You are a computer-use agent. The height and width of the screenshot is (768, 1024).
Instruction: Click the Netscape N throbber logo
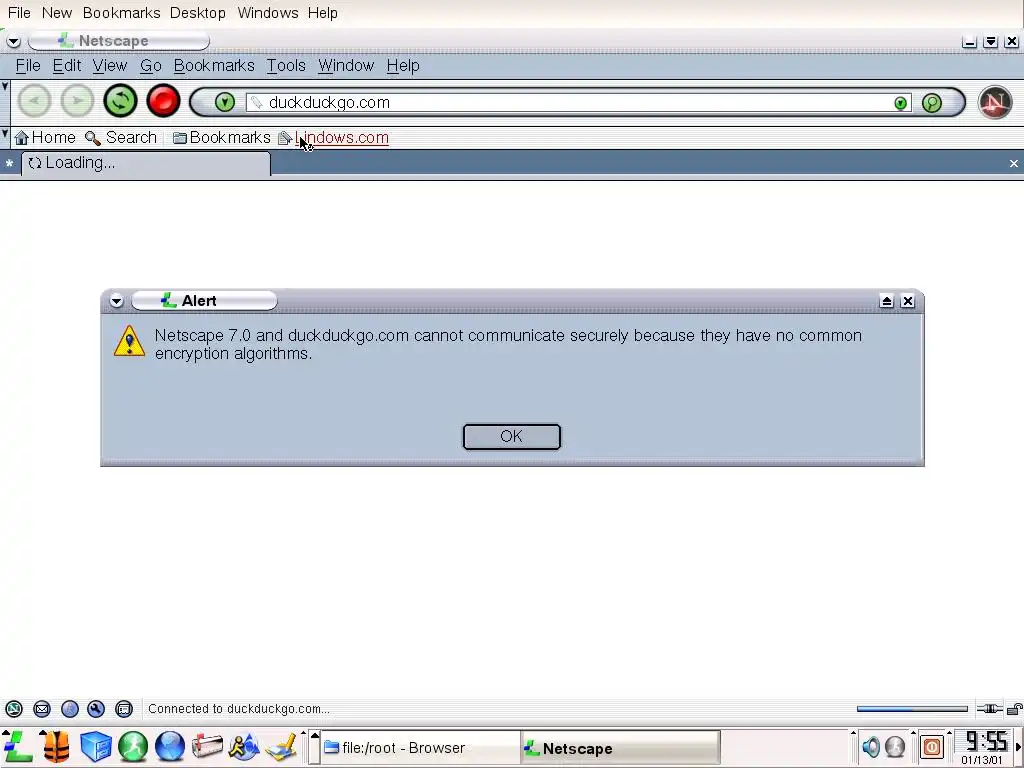coord(995,102)
